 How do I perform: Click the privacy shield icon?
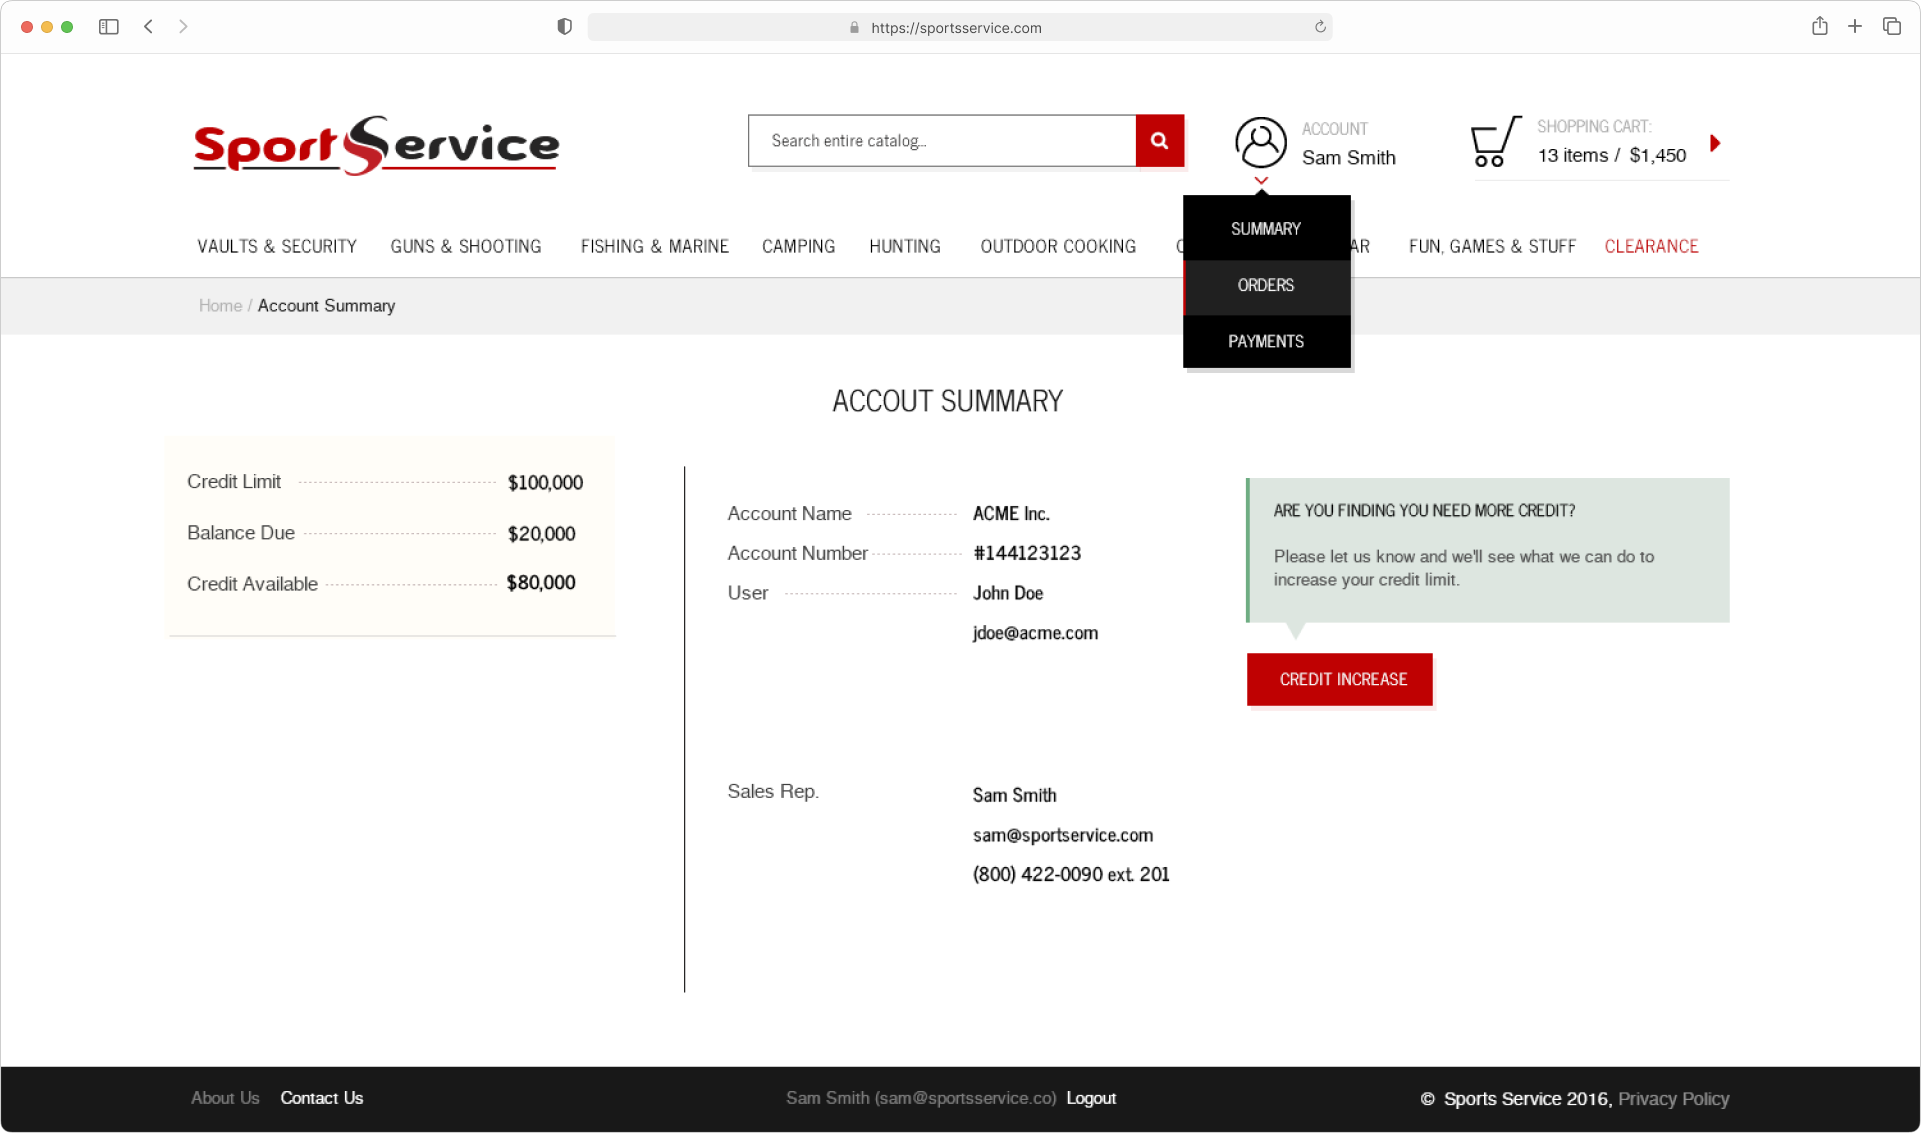(x=564, y=27)
